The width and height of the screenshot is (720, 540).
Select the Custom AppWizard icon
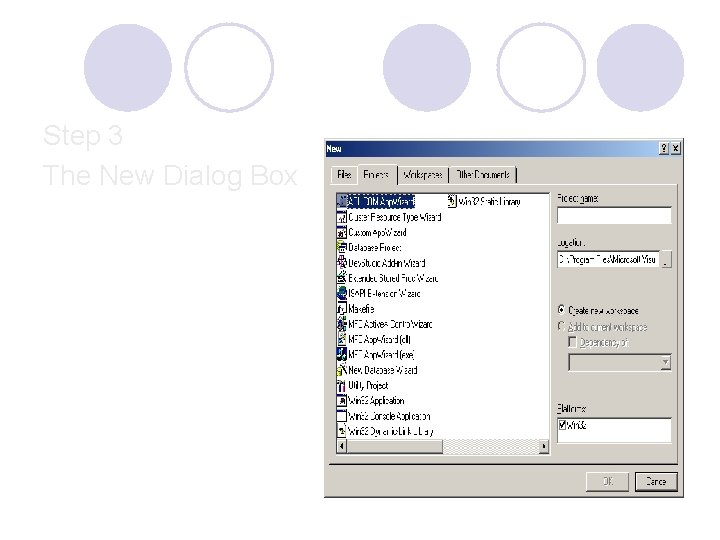click(342, 232)
